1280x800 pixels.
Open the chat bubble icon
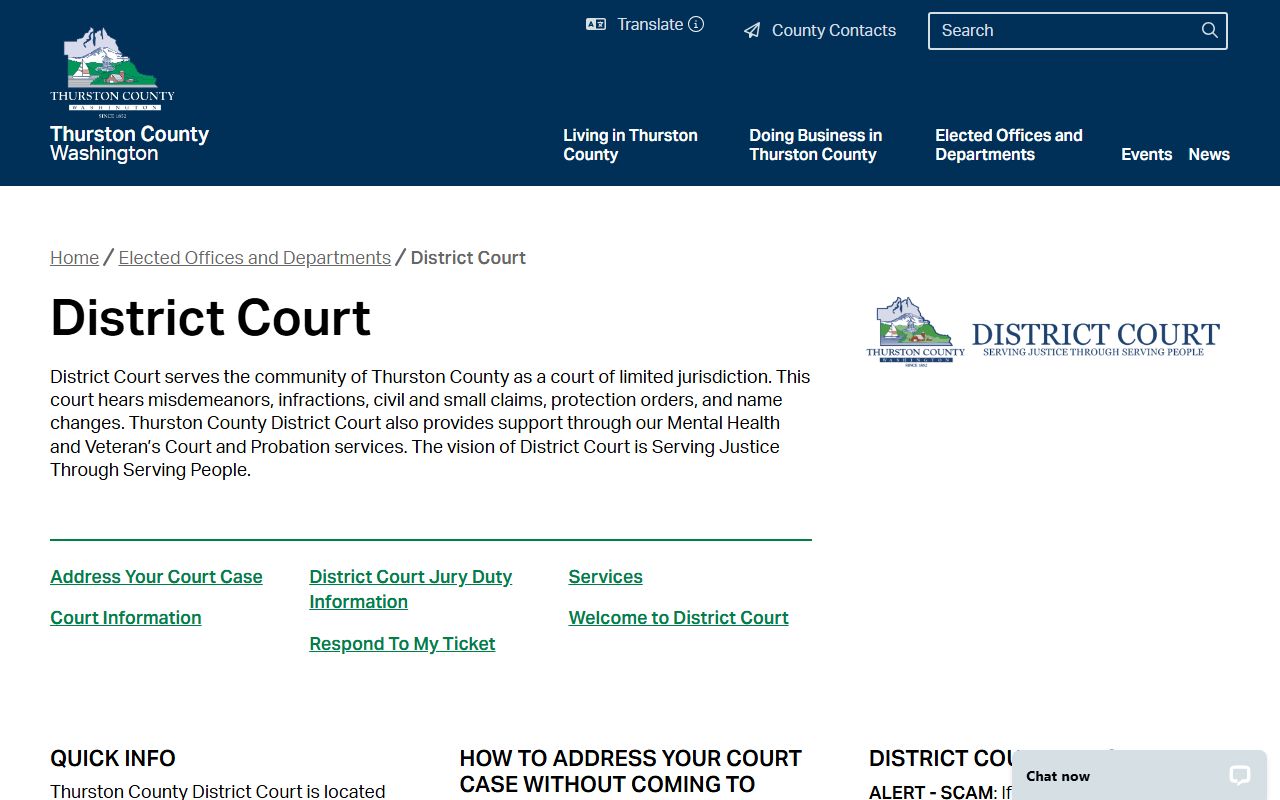point(1240,776)
